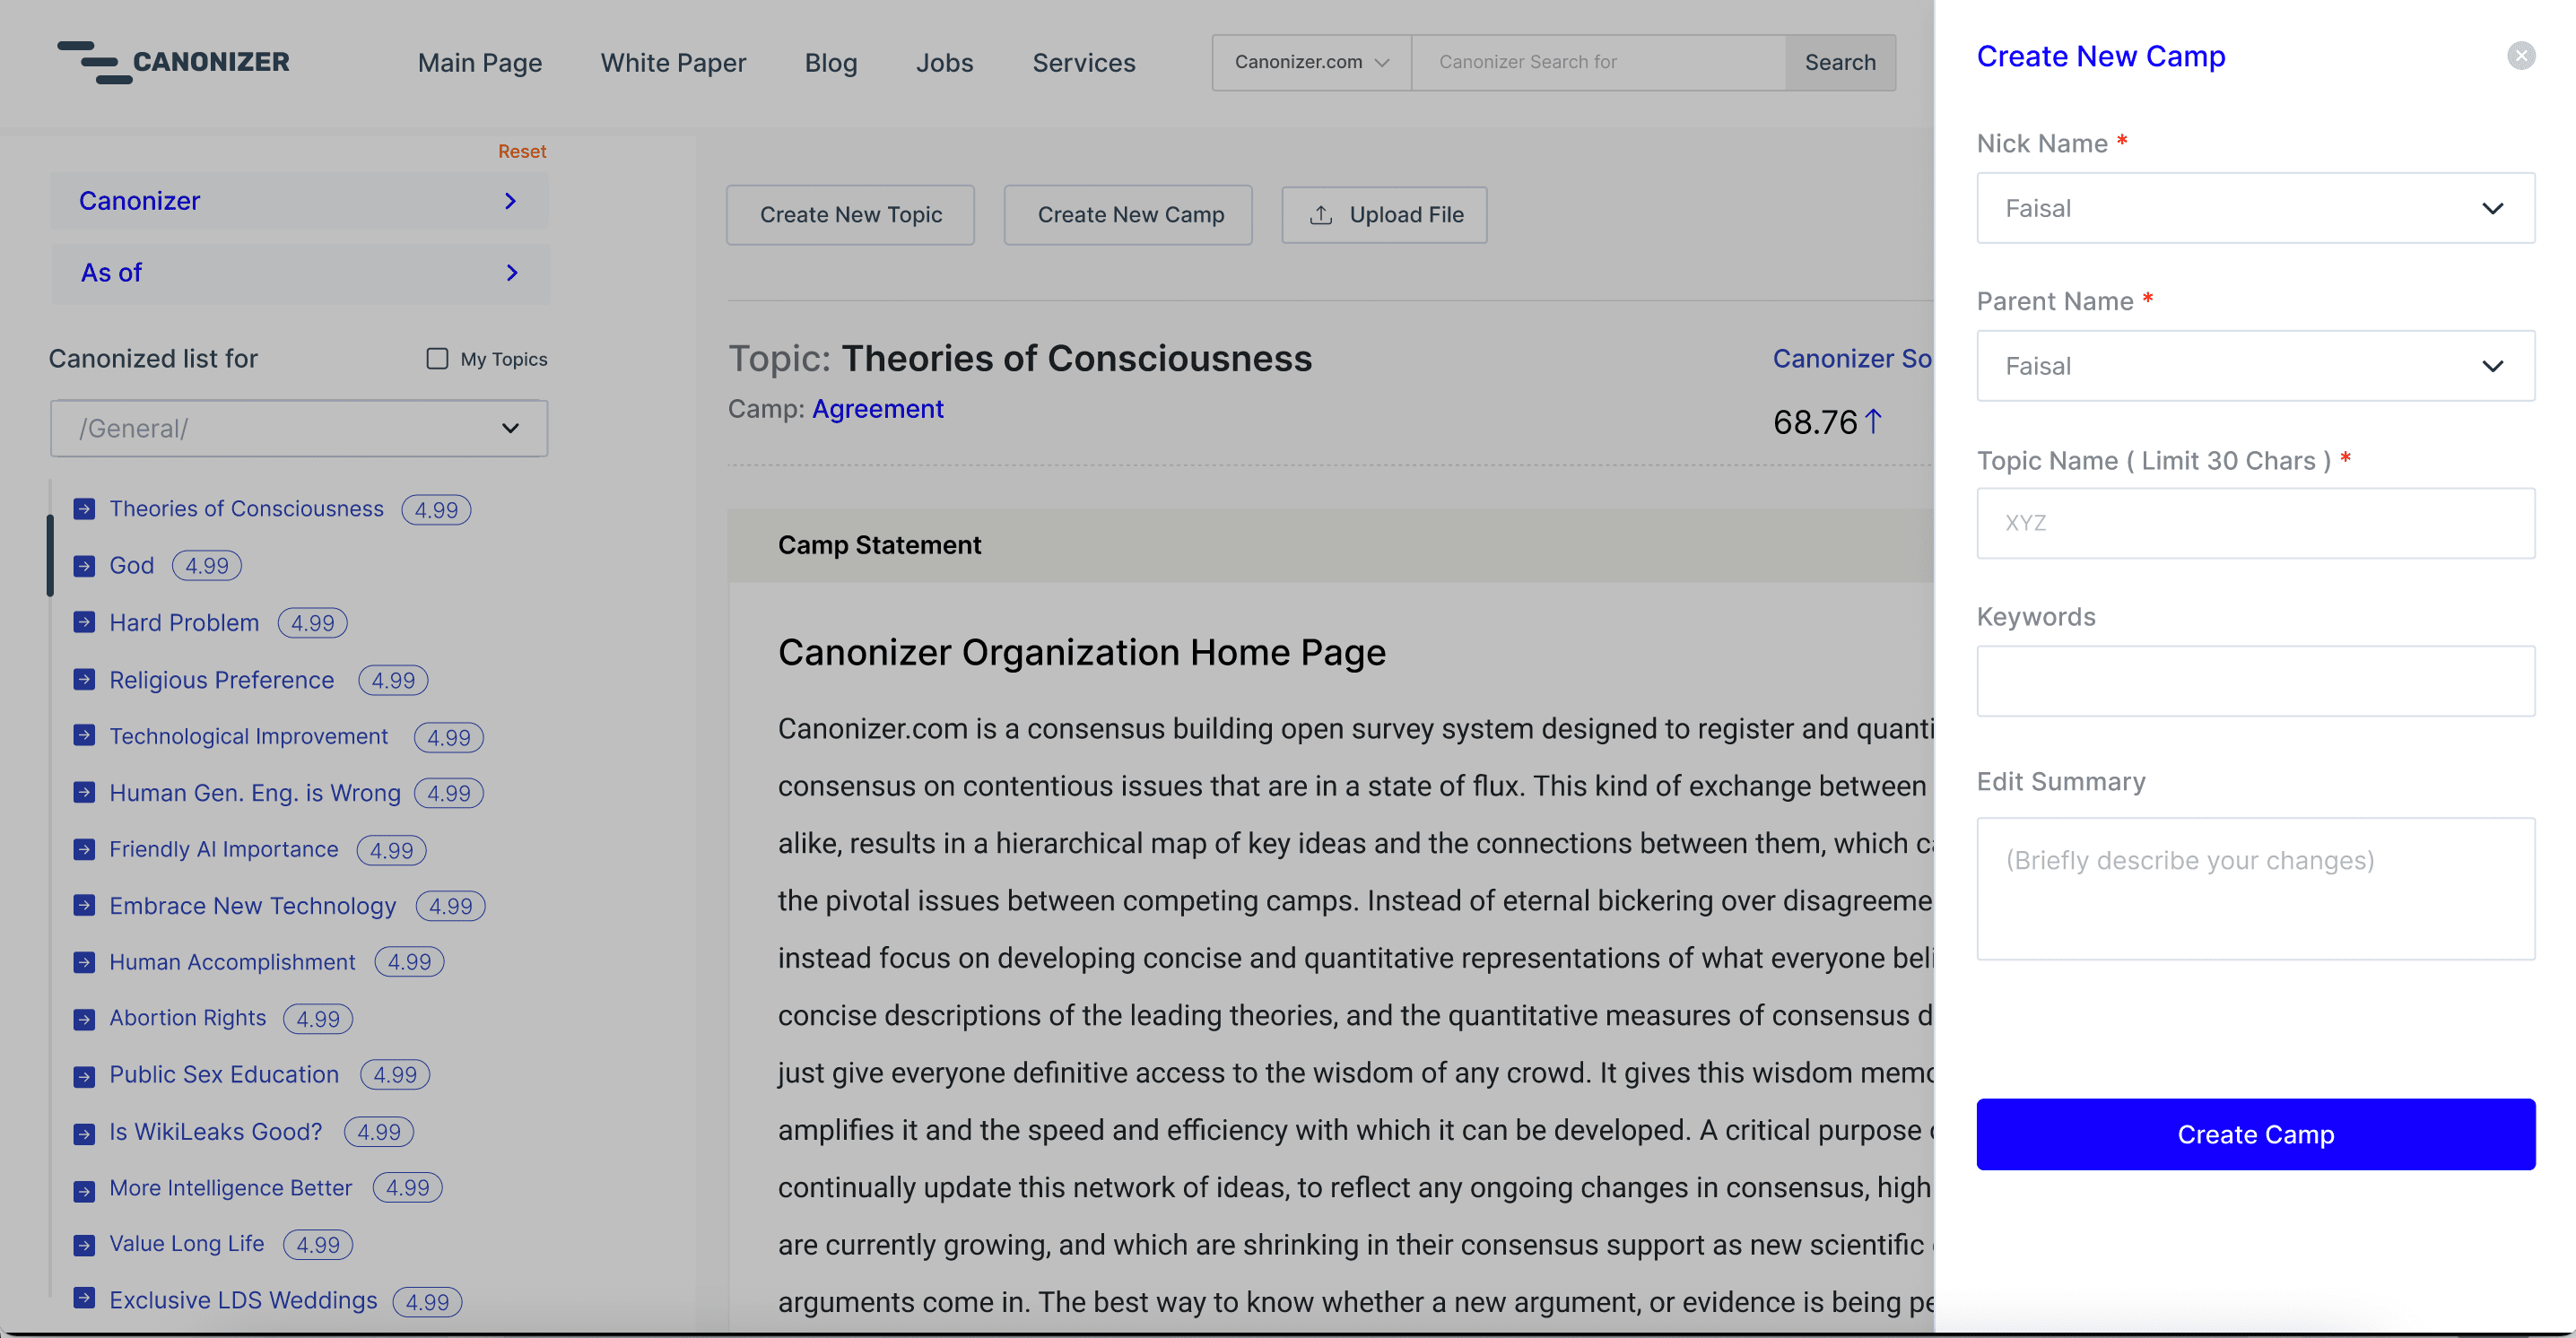Click the upload icon in Upload File button
This screenshot has width=2576, height=1338.
tap(1321, 215)
